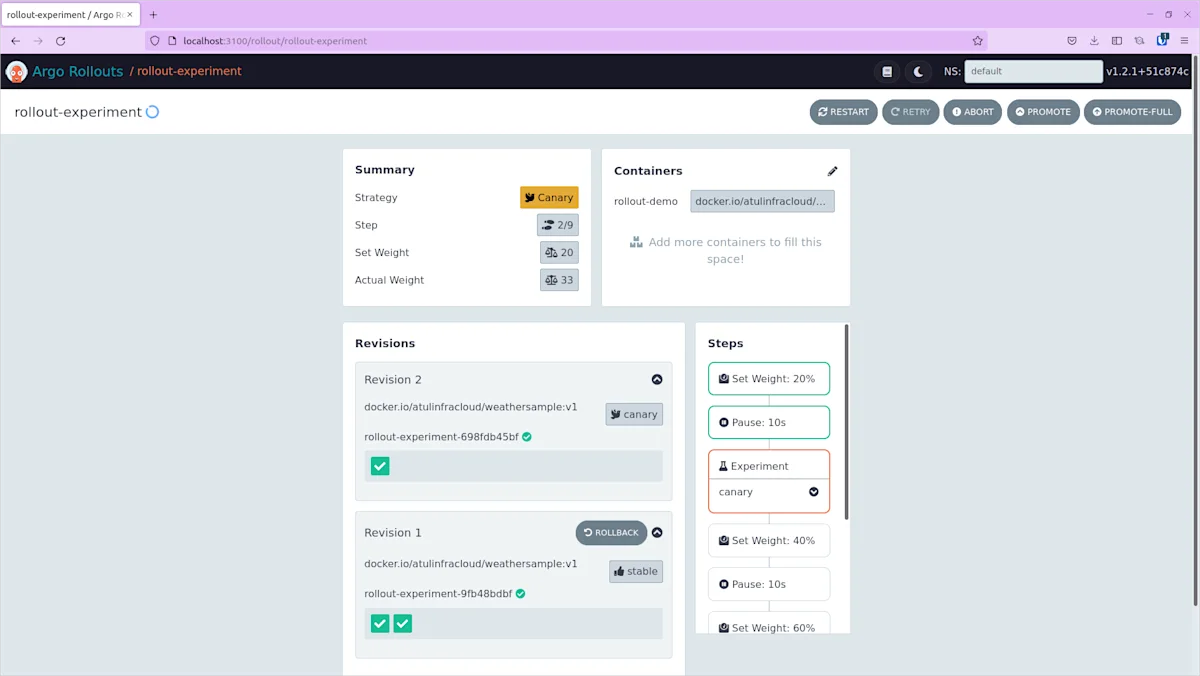Click the PROMOTE-FULL button
Image resolution: width=1200 pixels, height=676 pixels.
tap(1132, 112)
